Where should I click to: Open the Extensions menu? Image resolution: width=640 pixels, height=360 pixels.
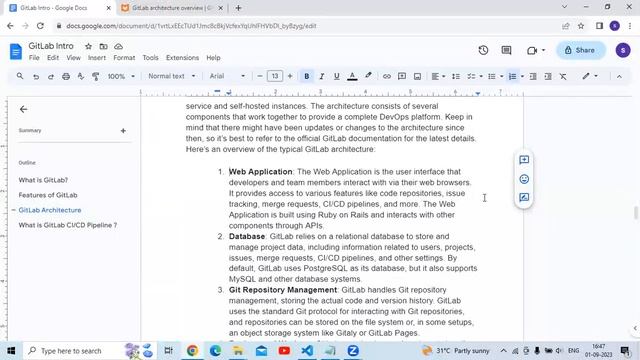(x=182, y=58)
